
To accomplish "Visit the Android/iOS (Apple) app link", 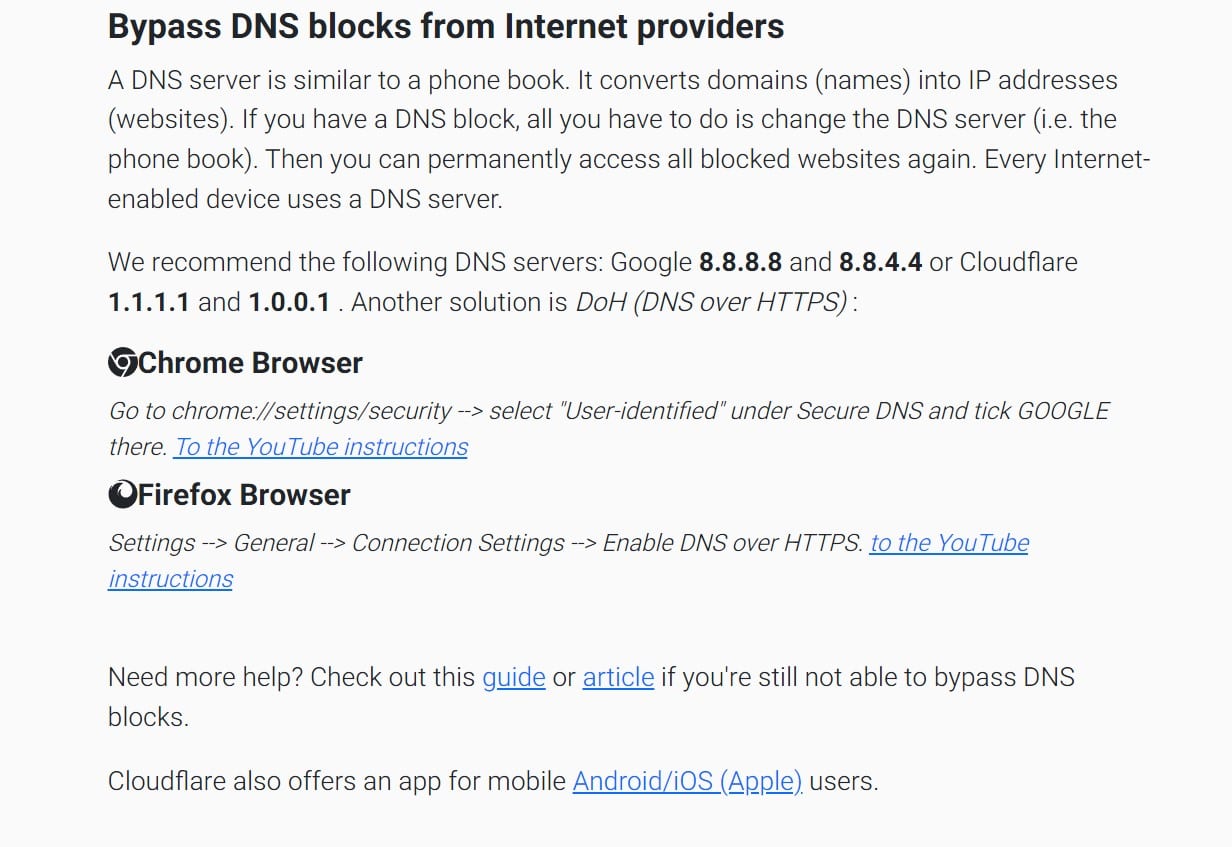I will (687, 781).
